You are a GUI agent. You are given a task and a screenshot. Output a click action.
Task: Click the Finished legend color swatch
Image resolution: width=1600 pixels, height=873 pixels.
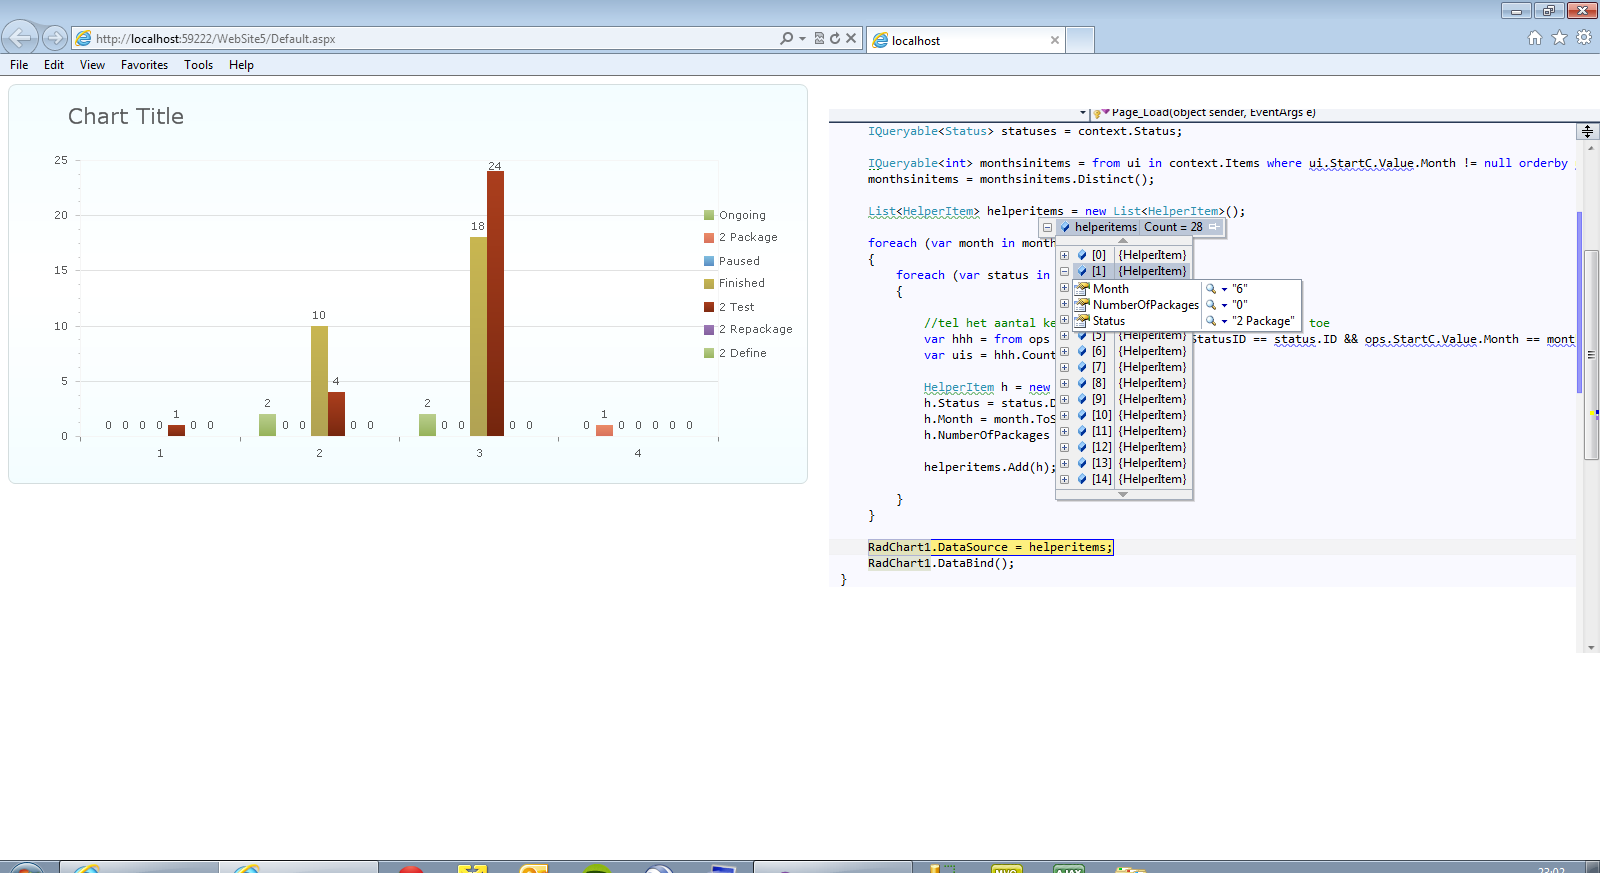709,284
